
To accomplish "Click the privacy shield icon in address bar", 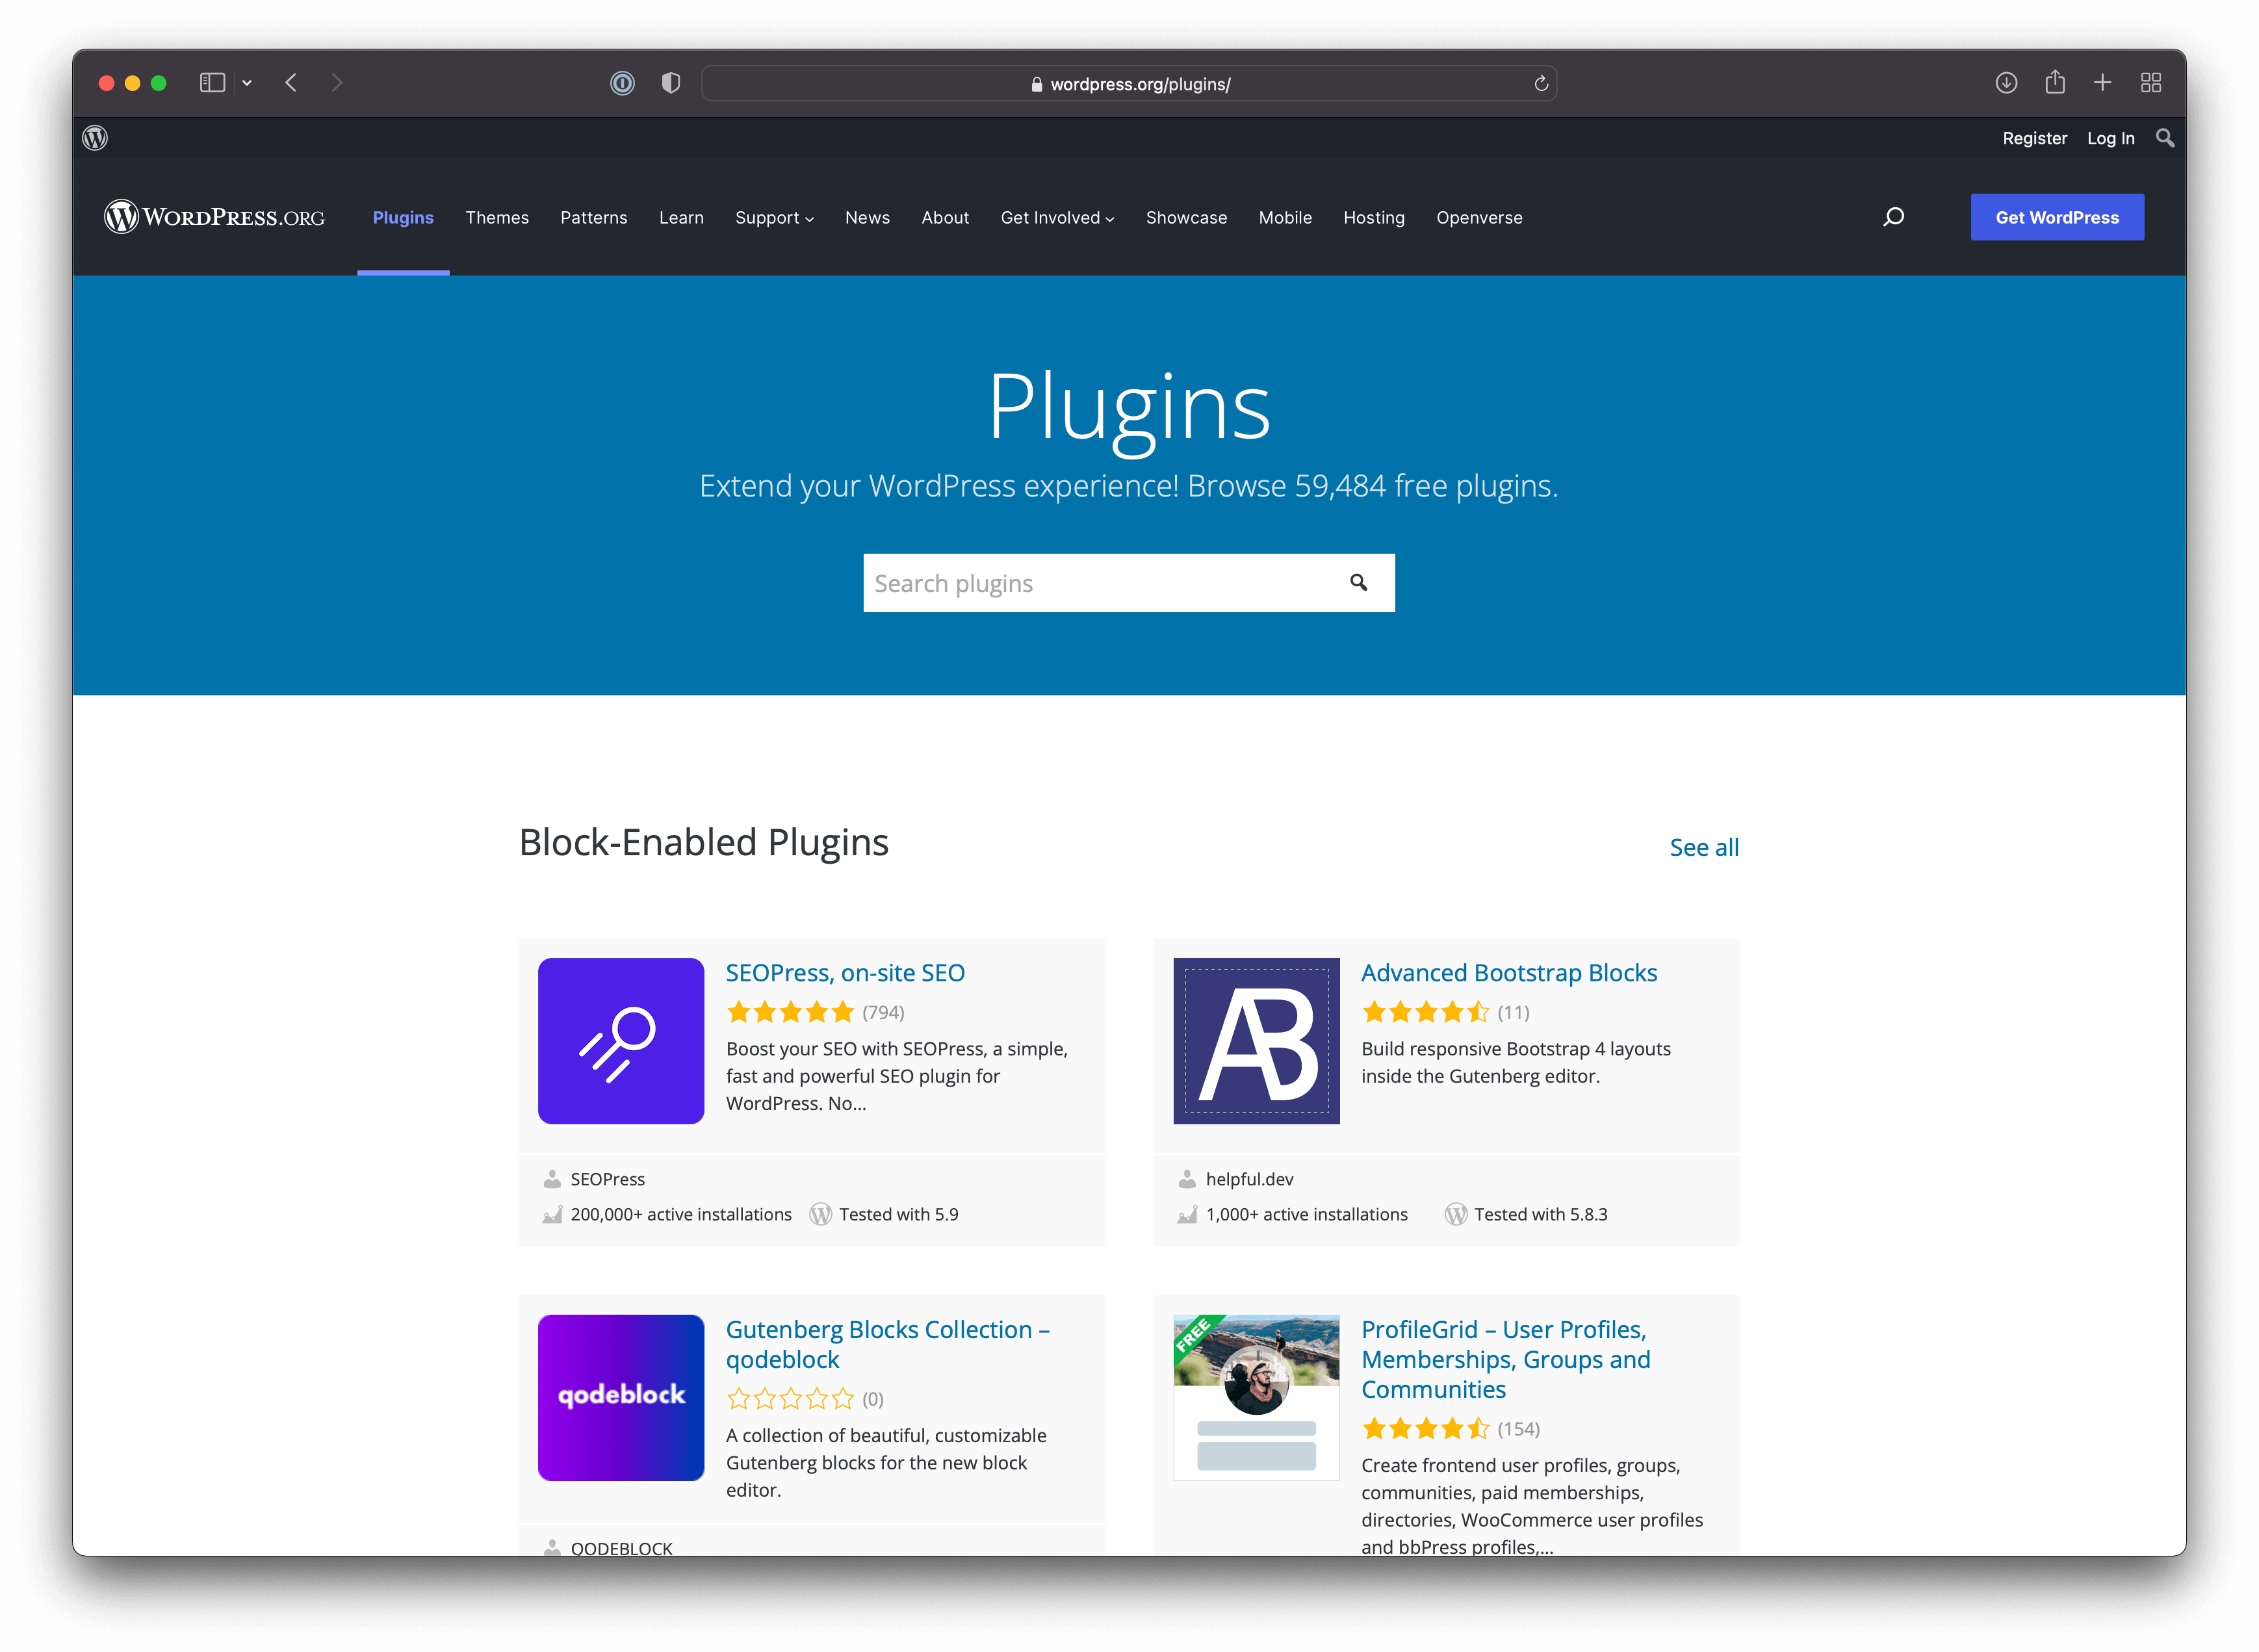I will (672, 83).
